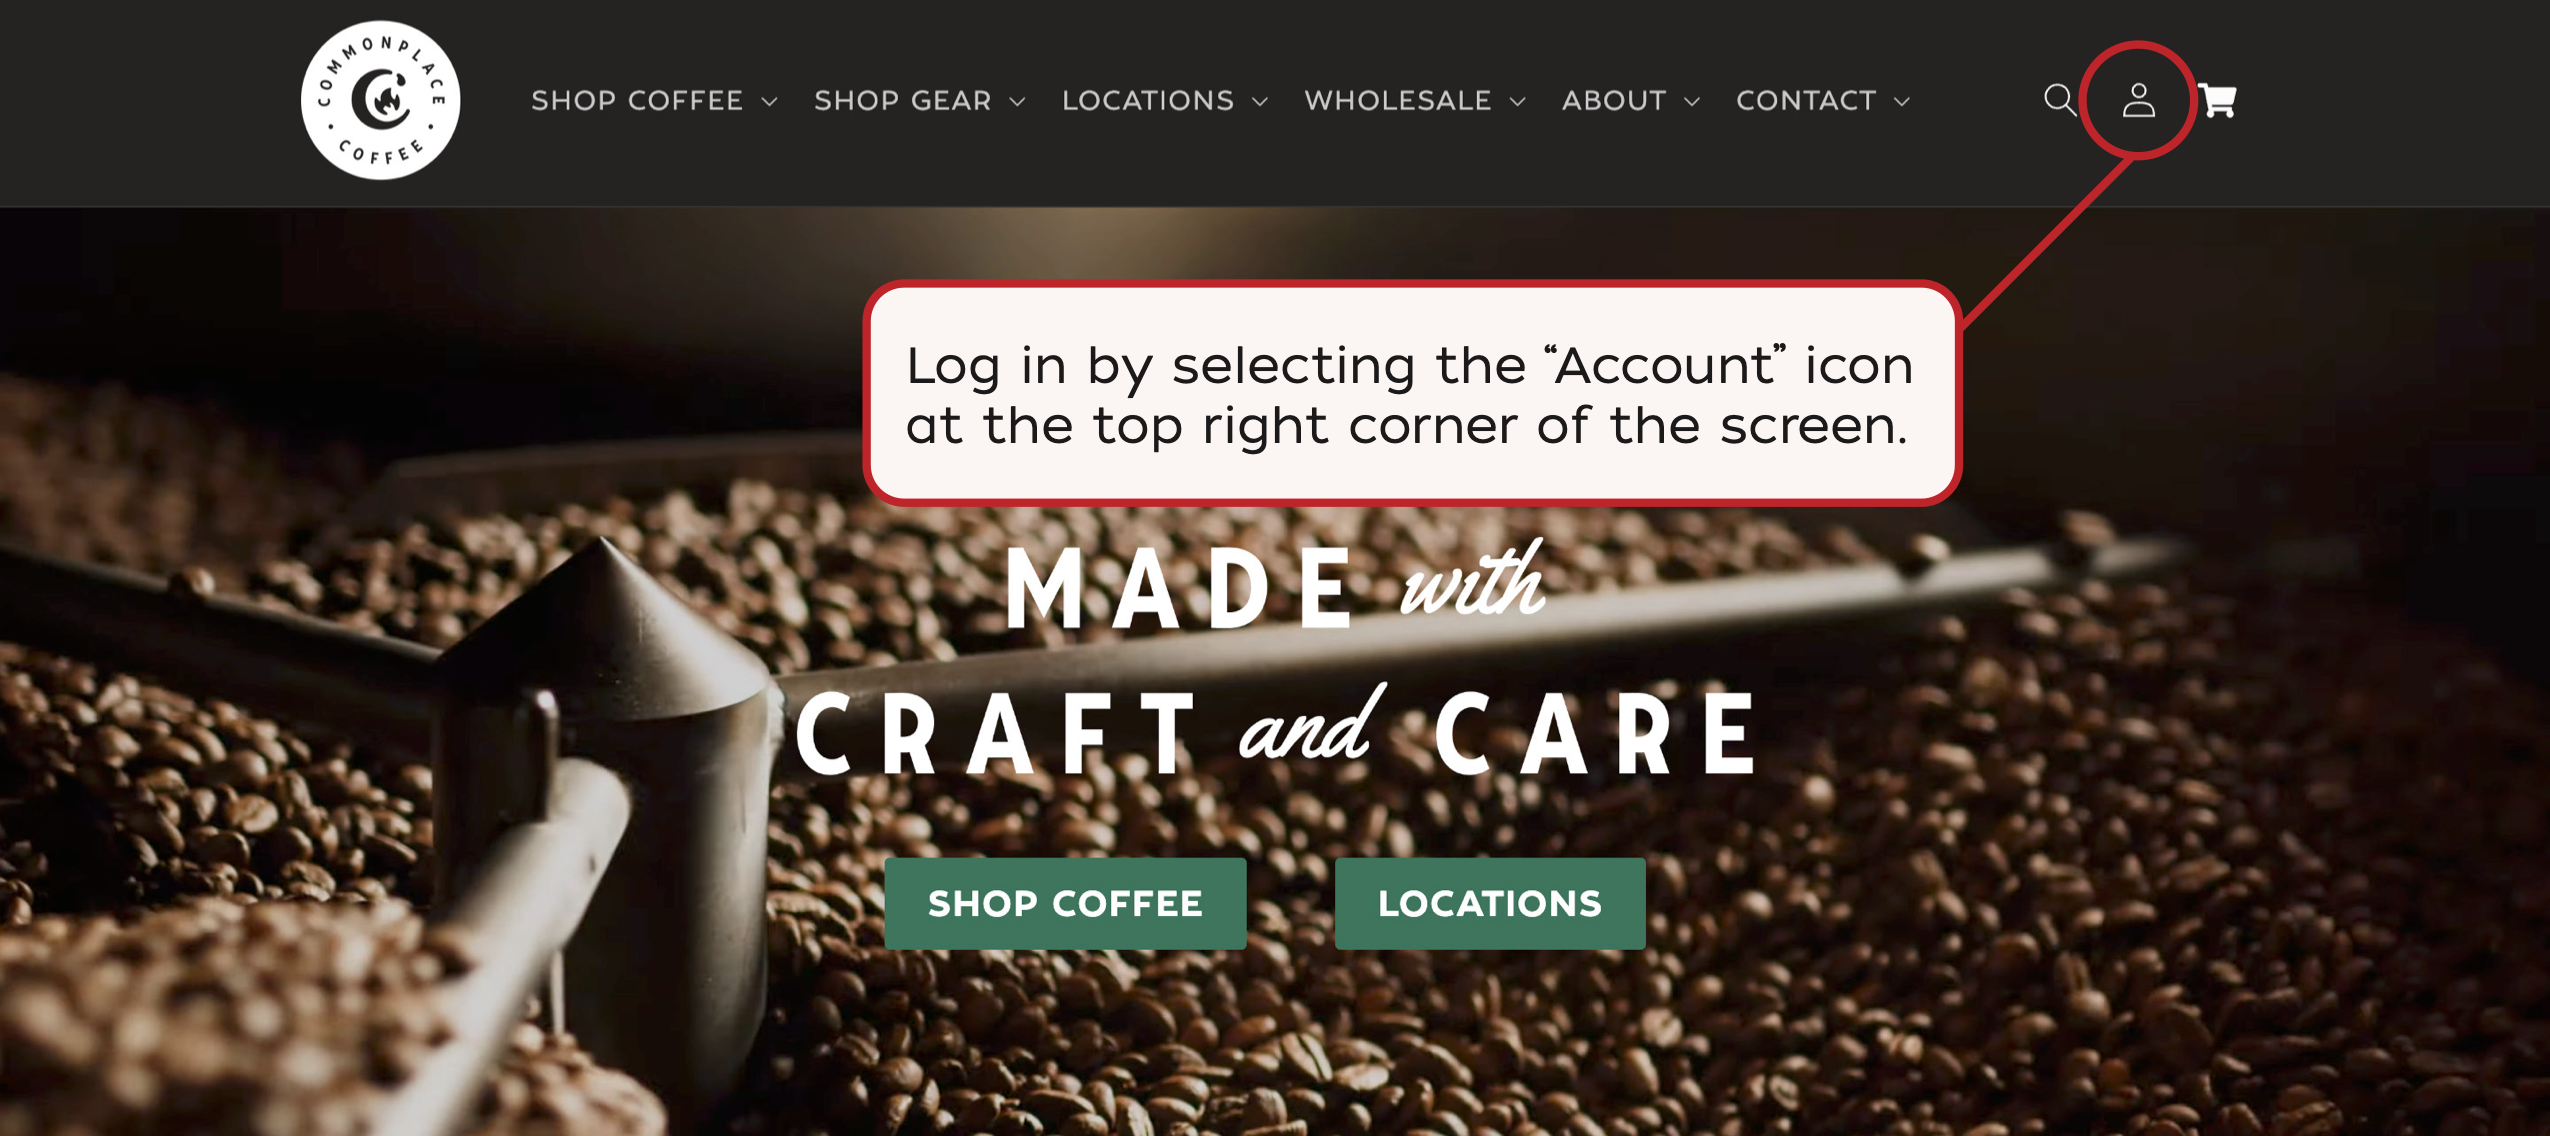This screenshot has width=2550, height=1136.
Task: Open the Shop Coffee menu item
Action: point(637,100)
